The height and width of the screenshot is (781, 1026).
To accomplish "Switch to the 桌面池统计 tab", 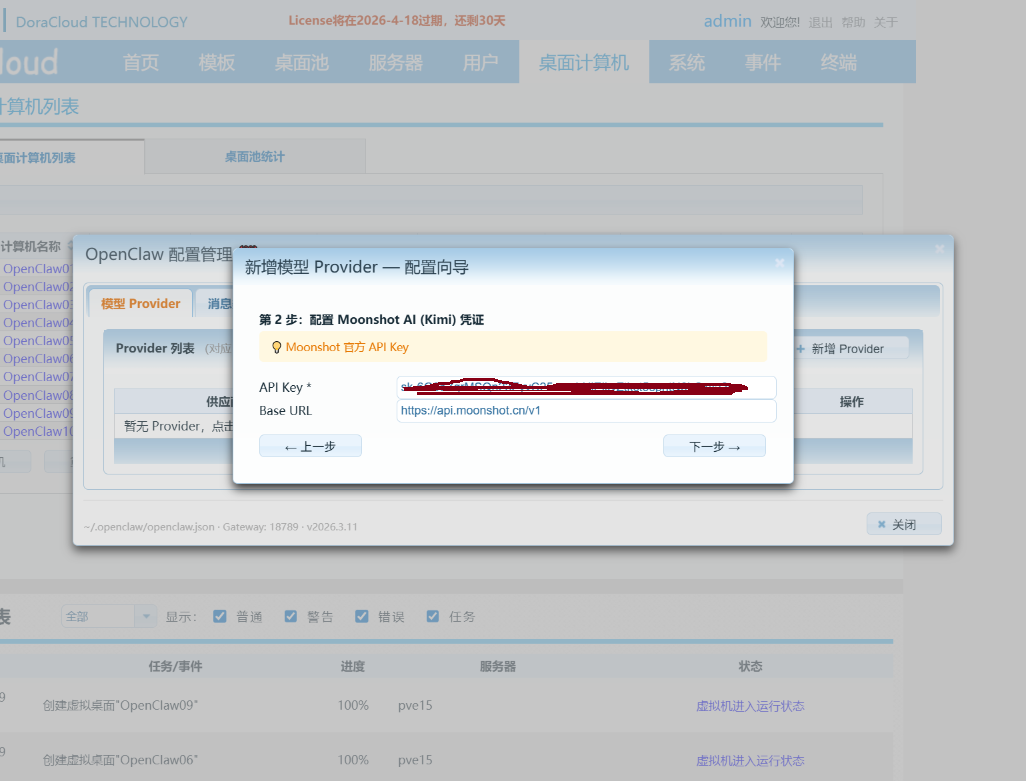I will pos(255,156).
